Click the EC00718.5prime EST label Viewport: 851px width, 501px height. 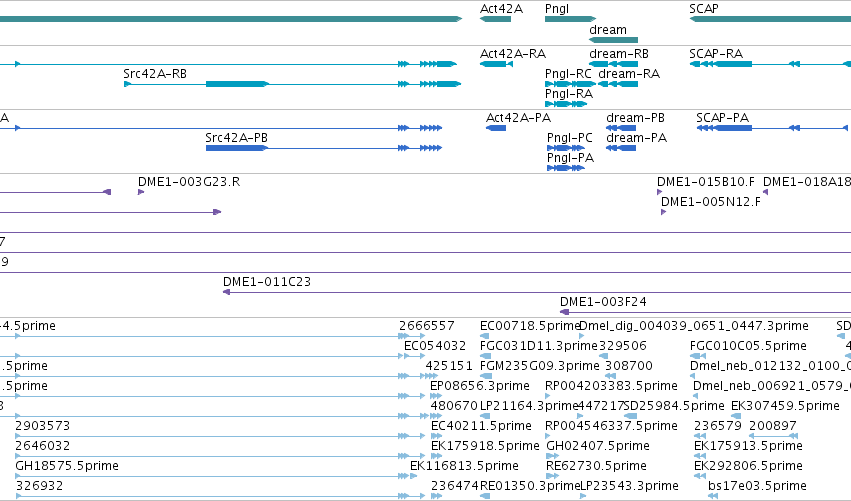(x=530, y=326)
